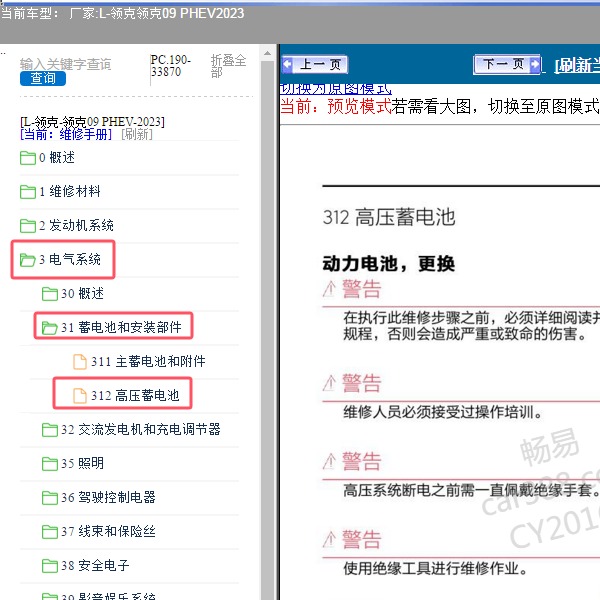The height and width of the screenshot is (600, 600).
Task: Click folder icon beside 32 交流发电机和充电调节器
Action: point(50,430)
